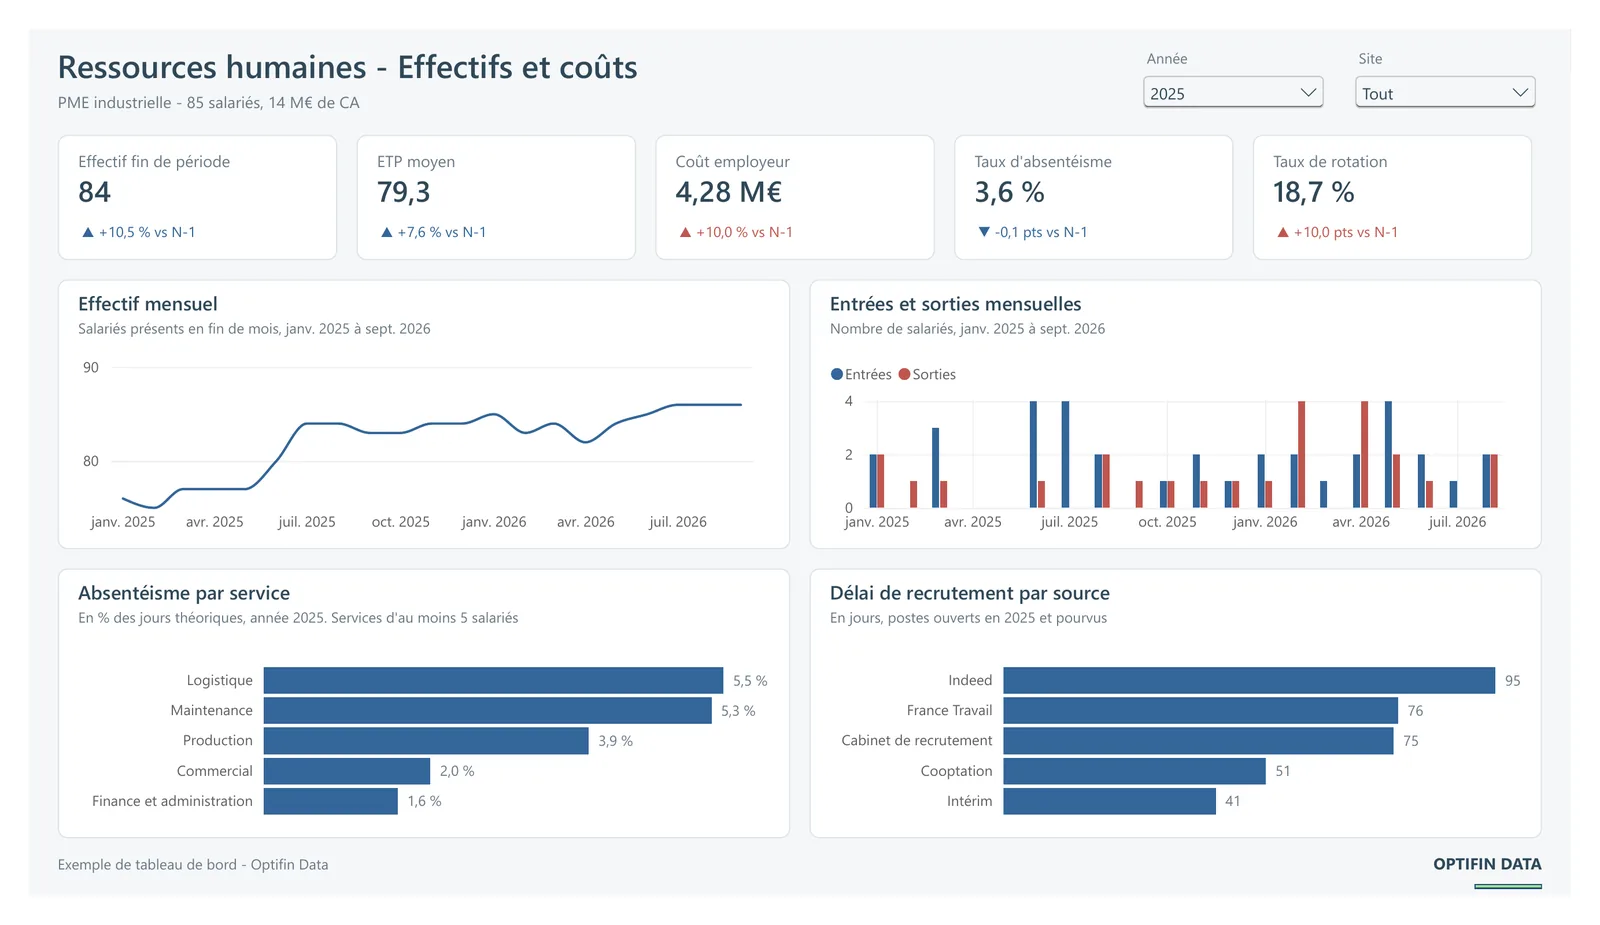
Task: Click the OPTIFIN DATA logo
Action: tap(1487, 864)
